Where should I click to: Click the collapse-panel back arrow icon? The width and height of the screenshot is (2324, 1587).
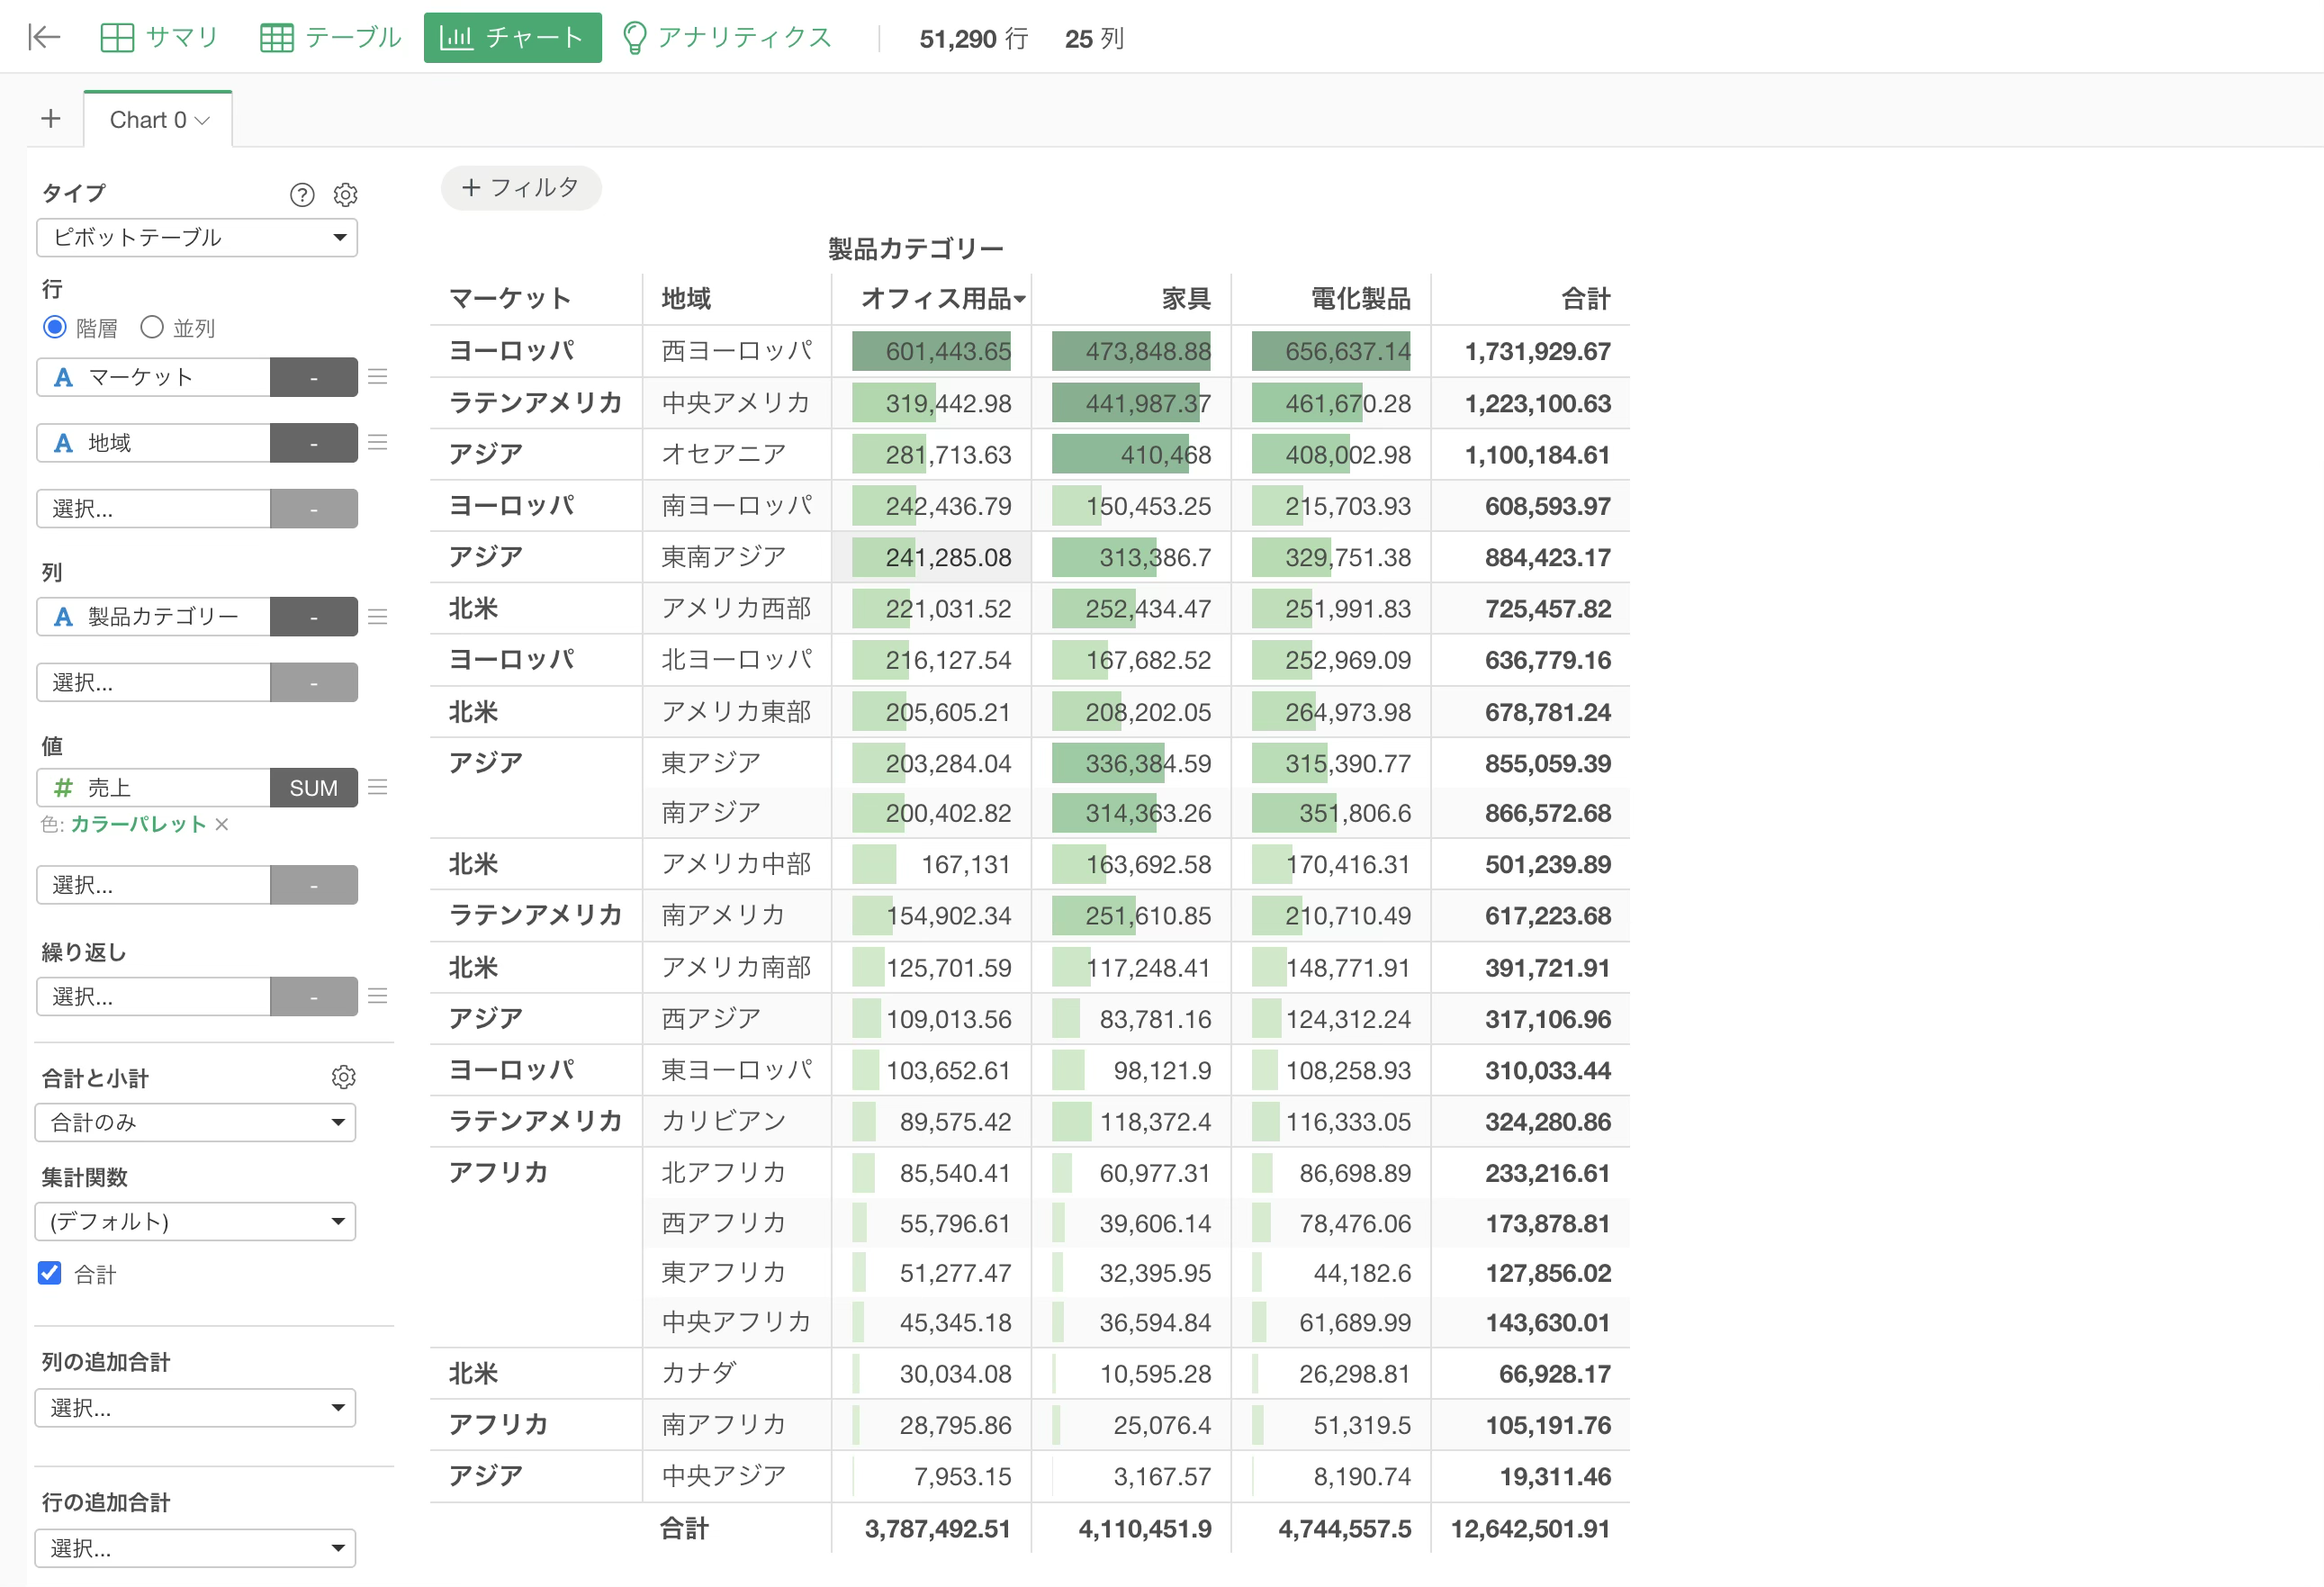44,38
